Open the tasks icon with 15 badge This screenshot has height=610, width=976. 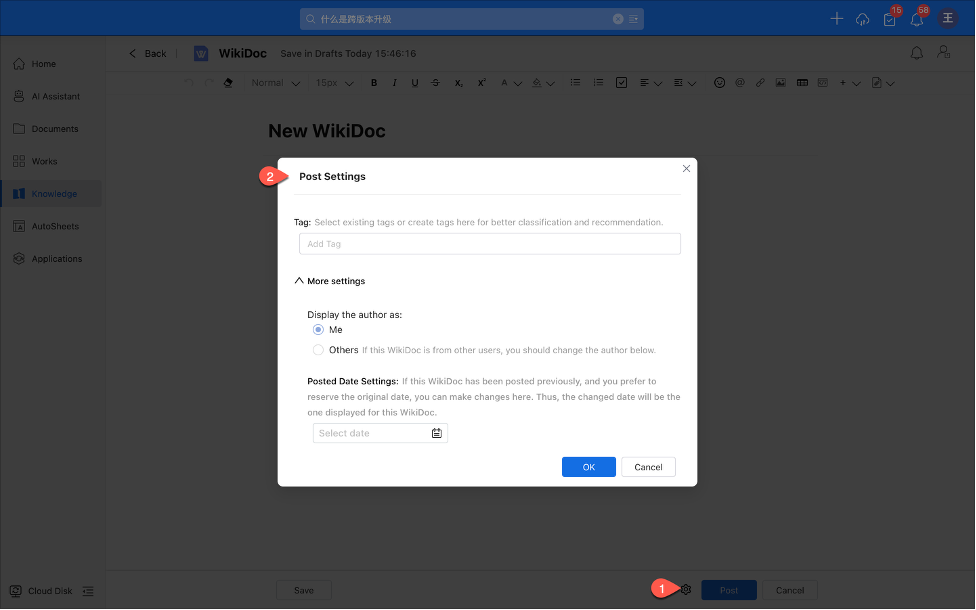coord(889,19)
